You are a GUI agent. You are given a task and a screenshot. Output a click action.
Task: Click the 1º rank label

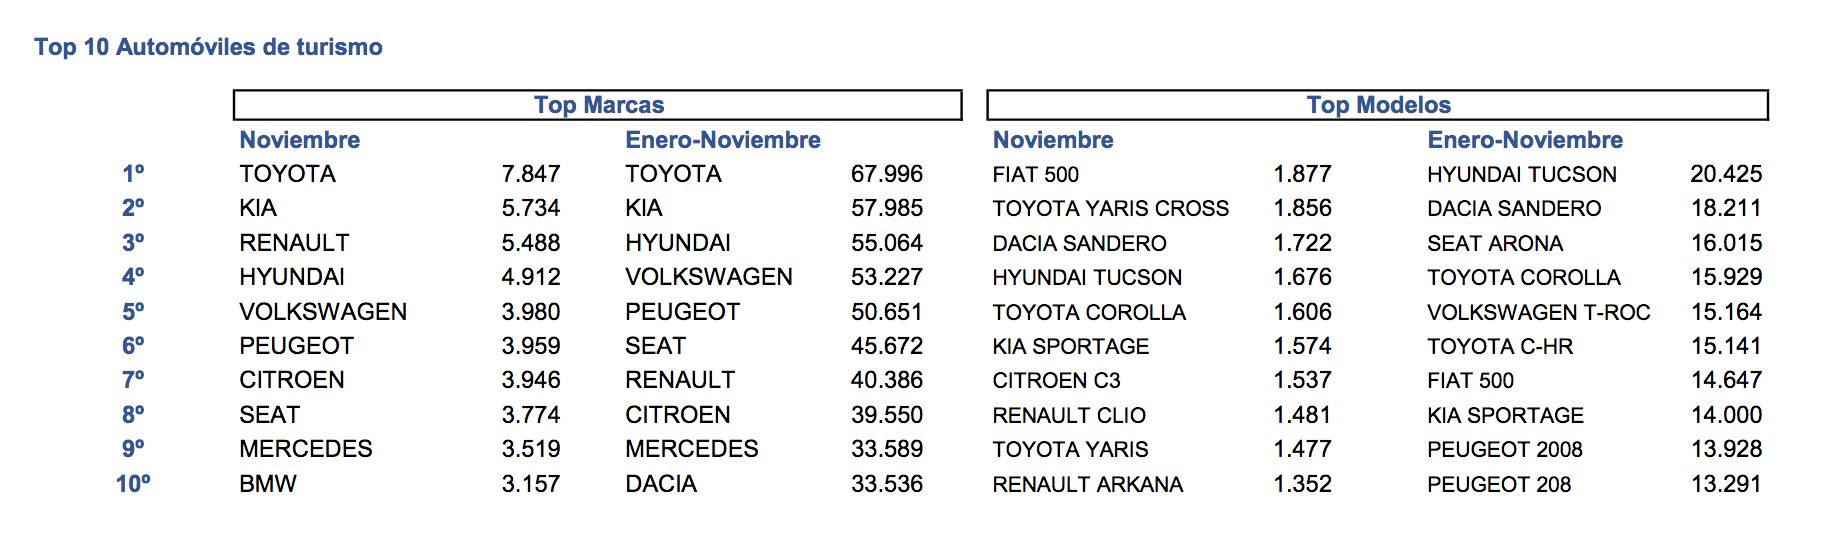click(x=133, y=174)
